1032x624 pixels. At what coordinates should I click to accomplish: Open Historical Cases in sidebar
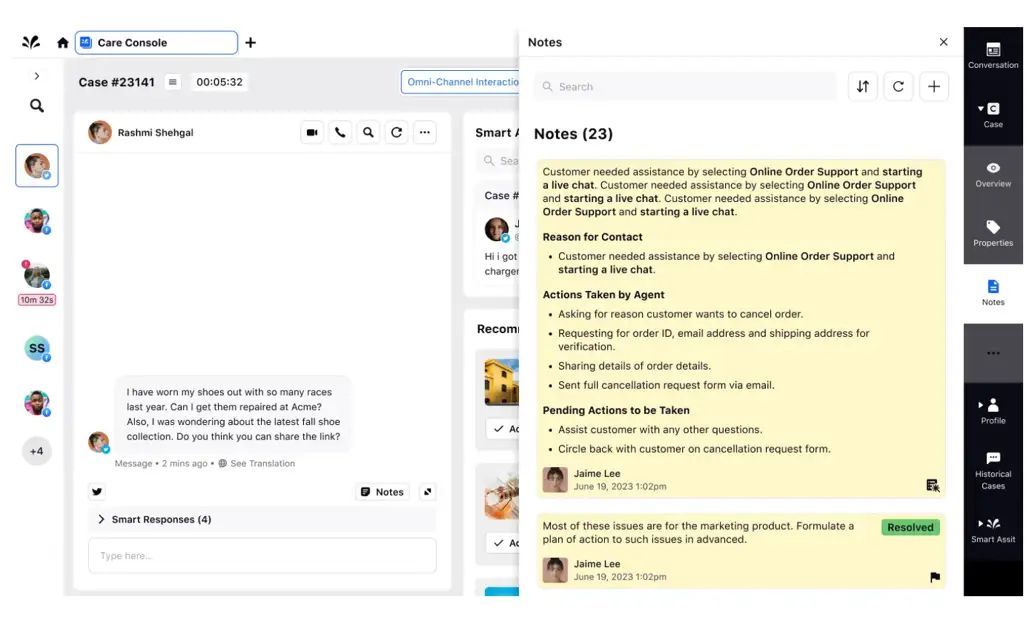coord(993,471)
